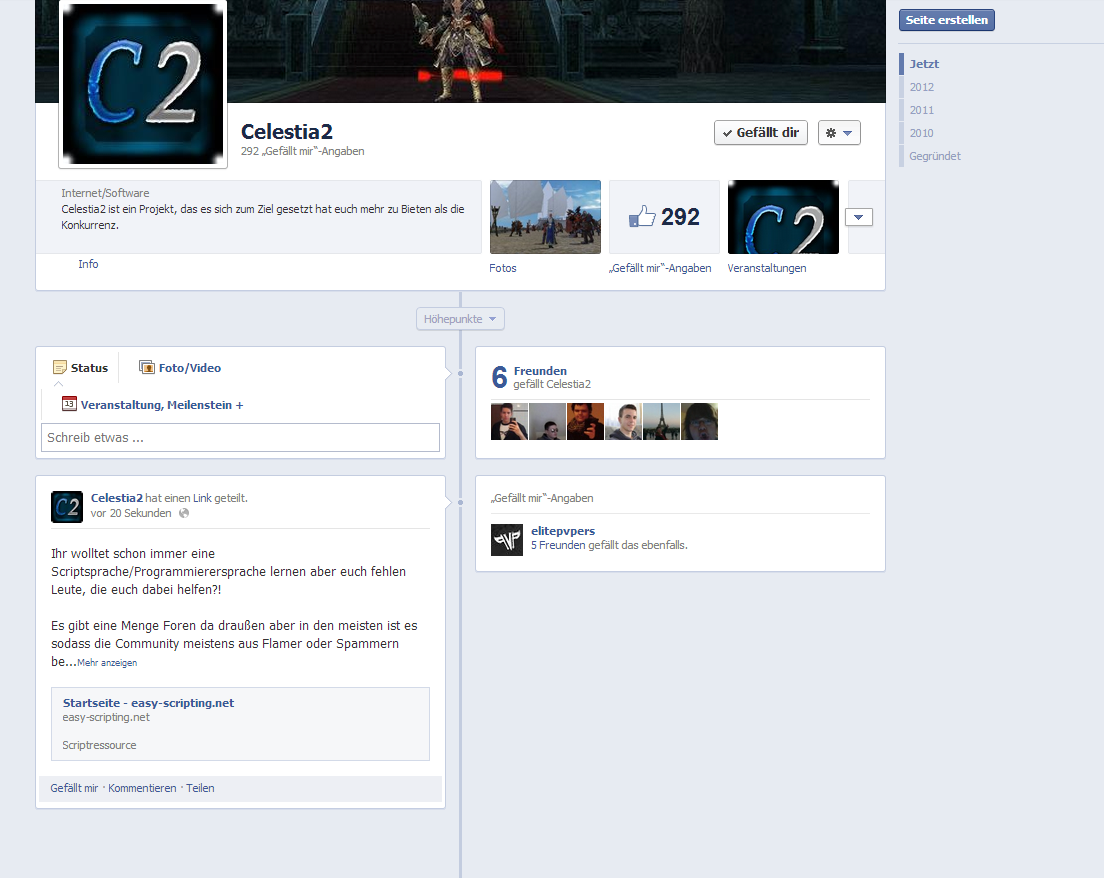The image size is (1104, 878).
Task: Open the 292 likes box
Action: pyautogui.click(x=665, y=217)
